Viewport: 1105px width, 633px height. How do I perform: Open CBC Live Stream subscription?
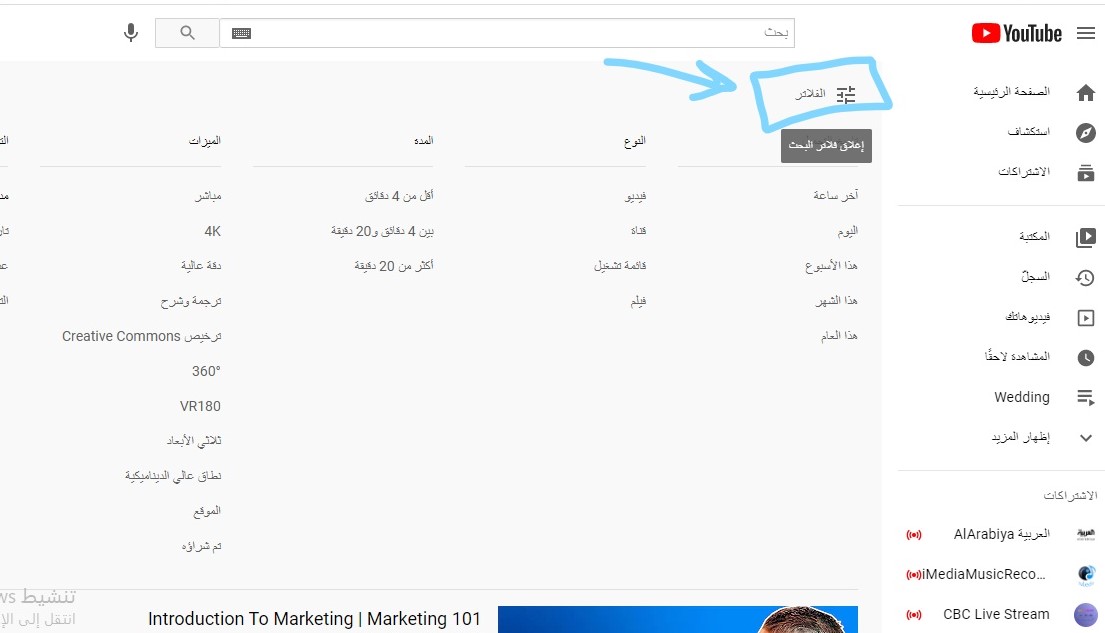point(996,615)
